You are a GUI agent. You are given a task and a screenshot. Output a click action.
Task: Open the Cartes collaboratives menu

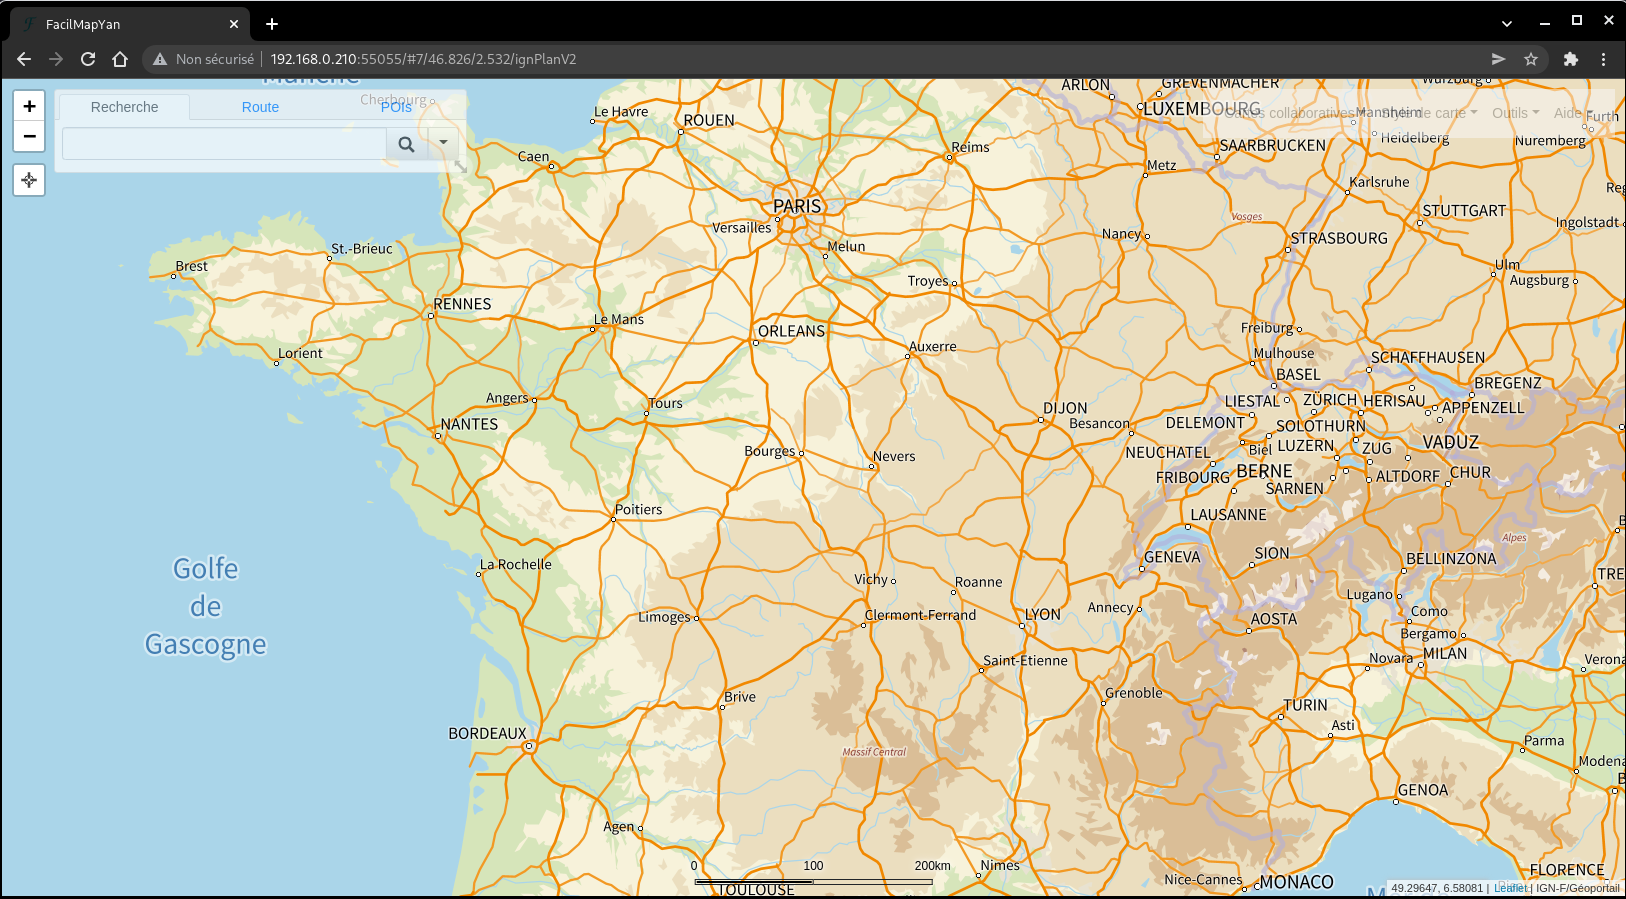1290,113
